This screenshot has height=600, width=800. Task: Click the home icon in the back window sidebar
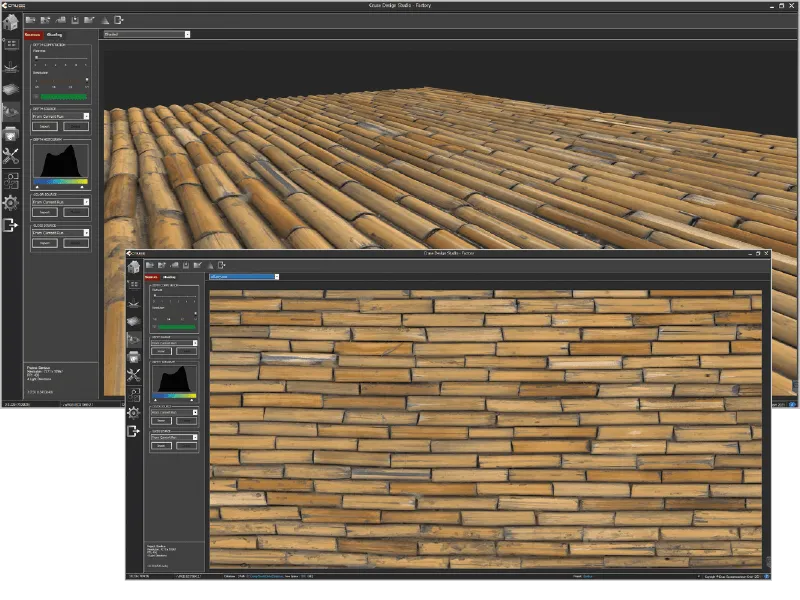[11, 22]
